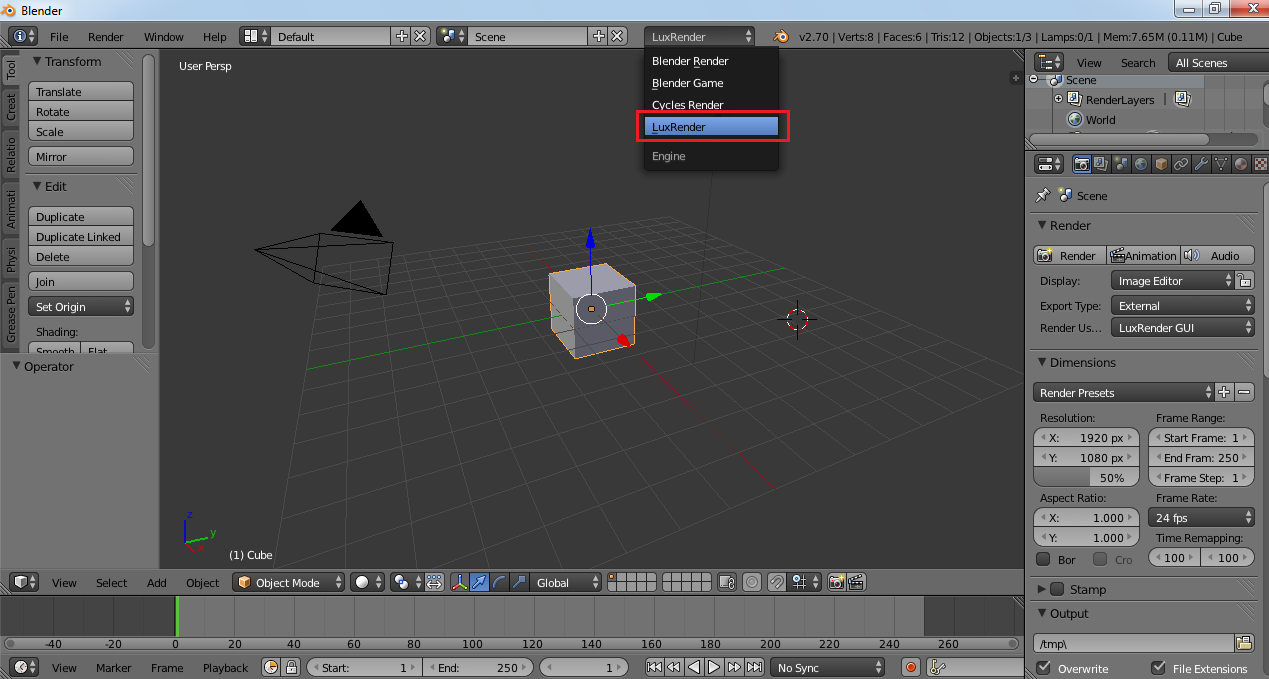Open the Window menu
This screenshot has width=1269, height=679.
164,37
